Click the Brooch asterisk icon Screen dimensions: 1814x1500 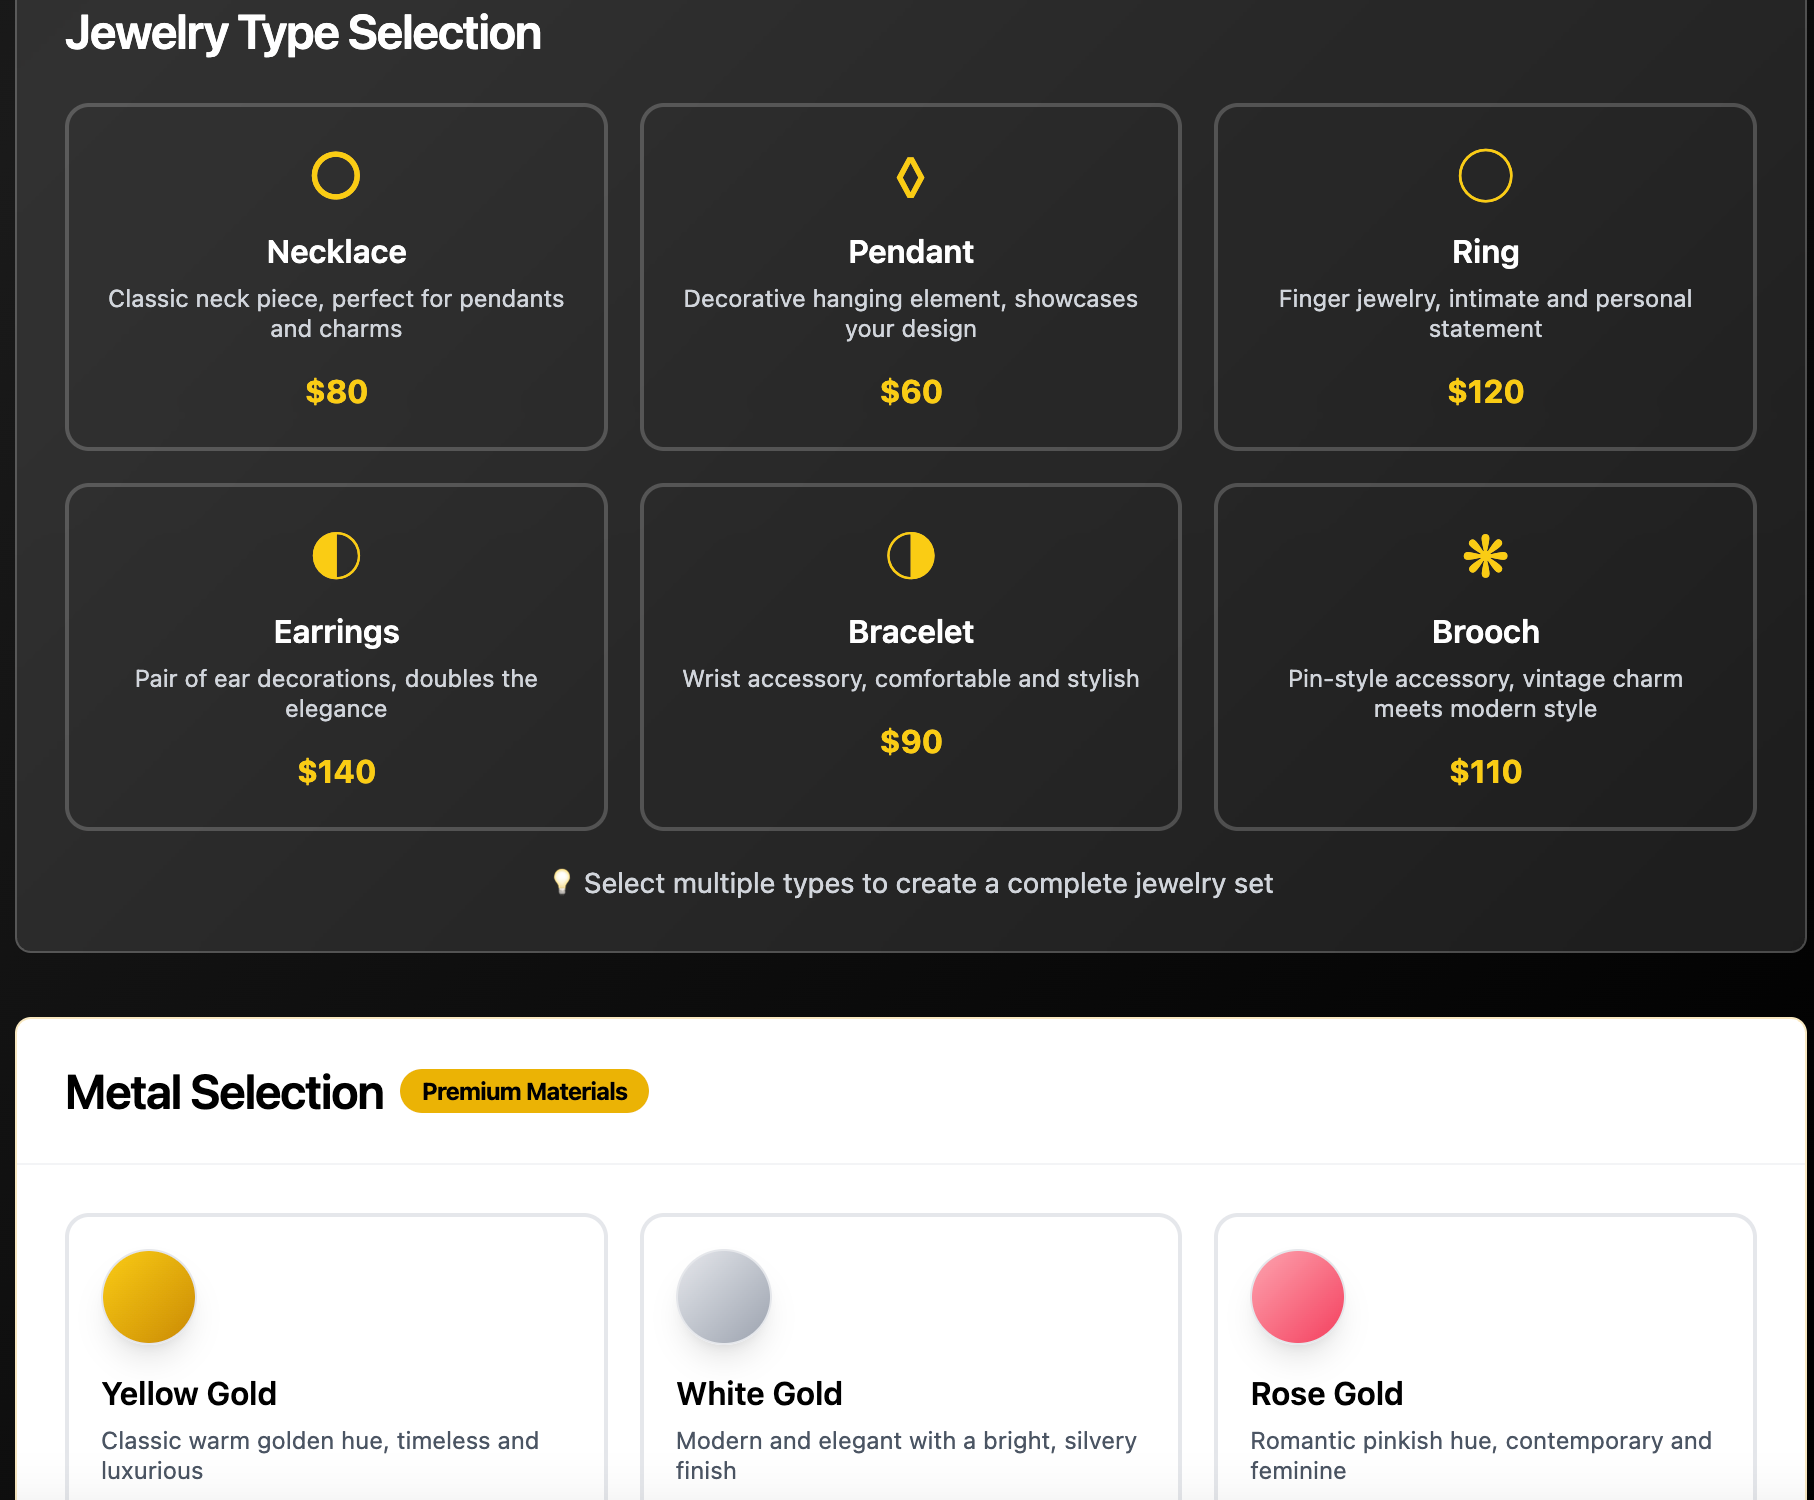coord(1485,556)
